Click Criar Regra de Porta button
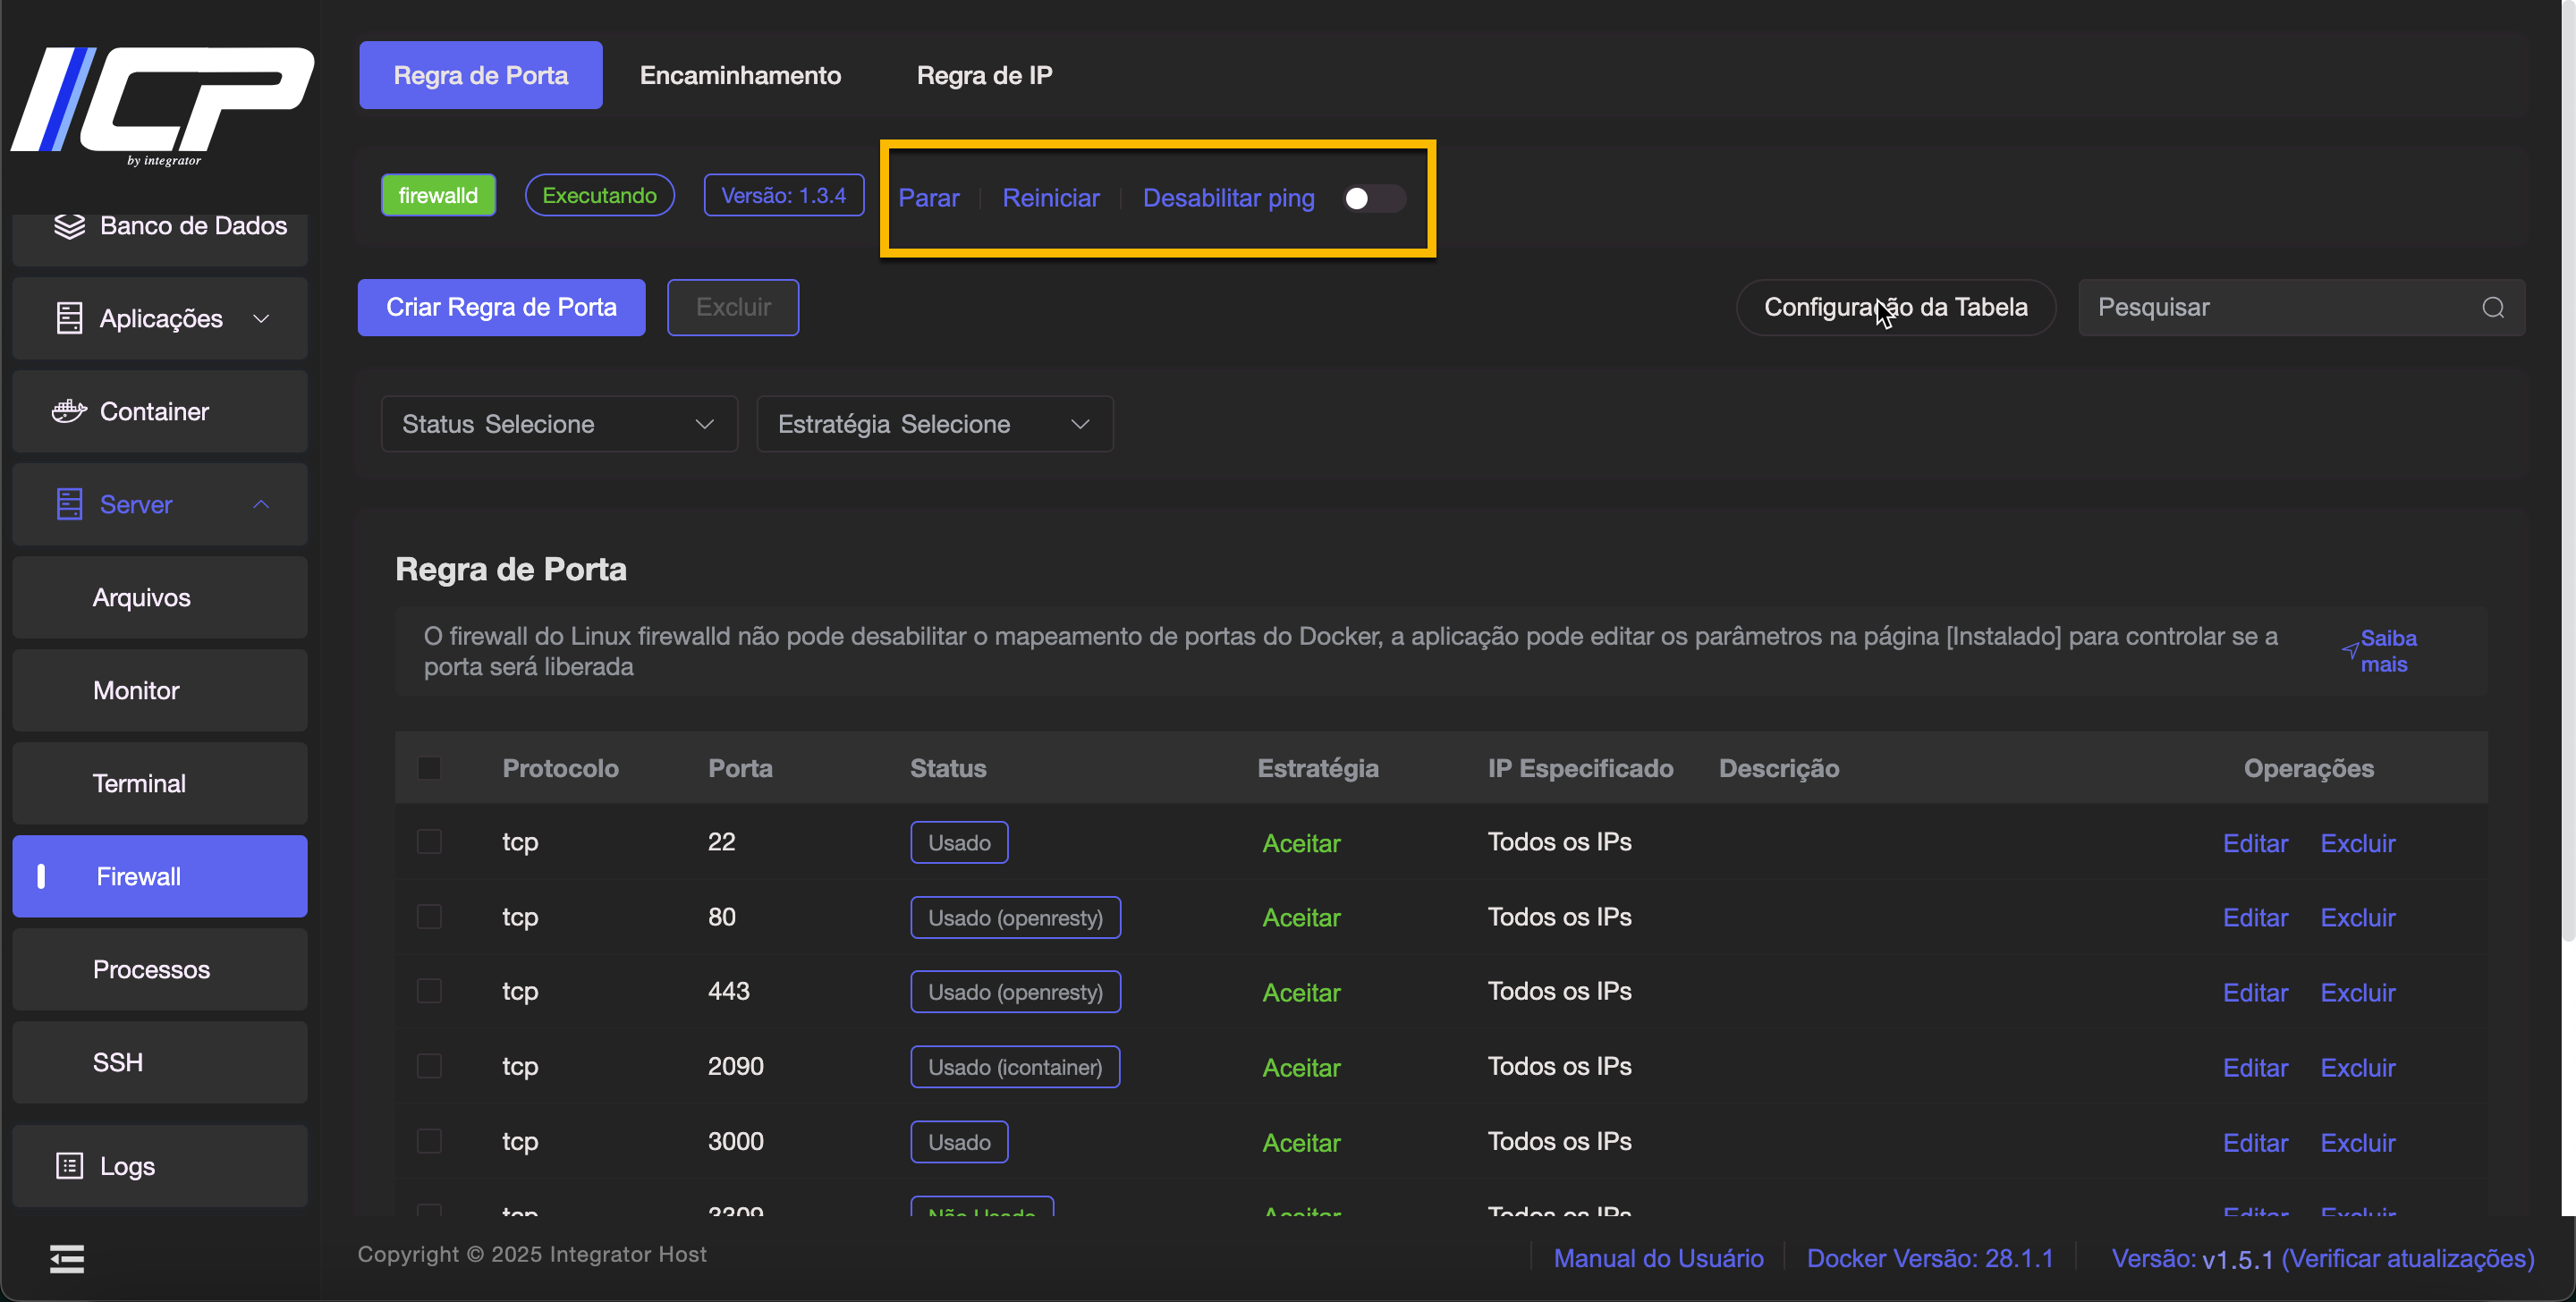This screenshot has height=1302, width=2576. tap(501, 307)
